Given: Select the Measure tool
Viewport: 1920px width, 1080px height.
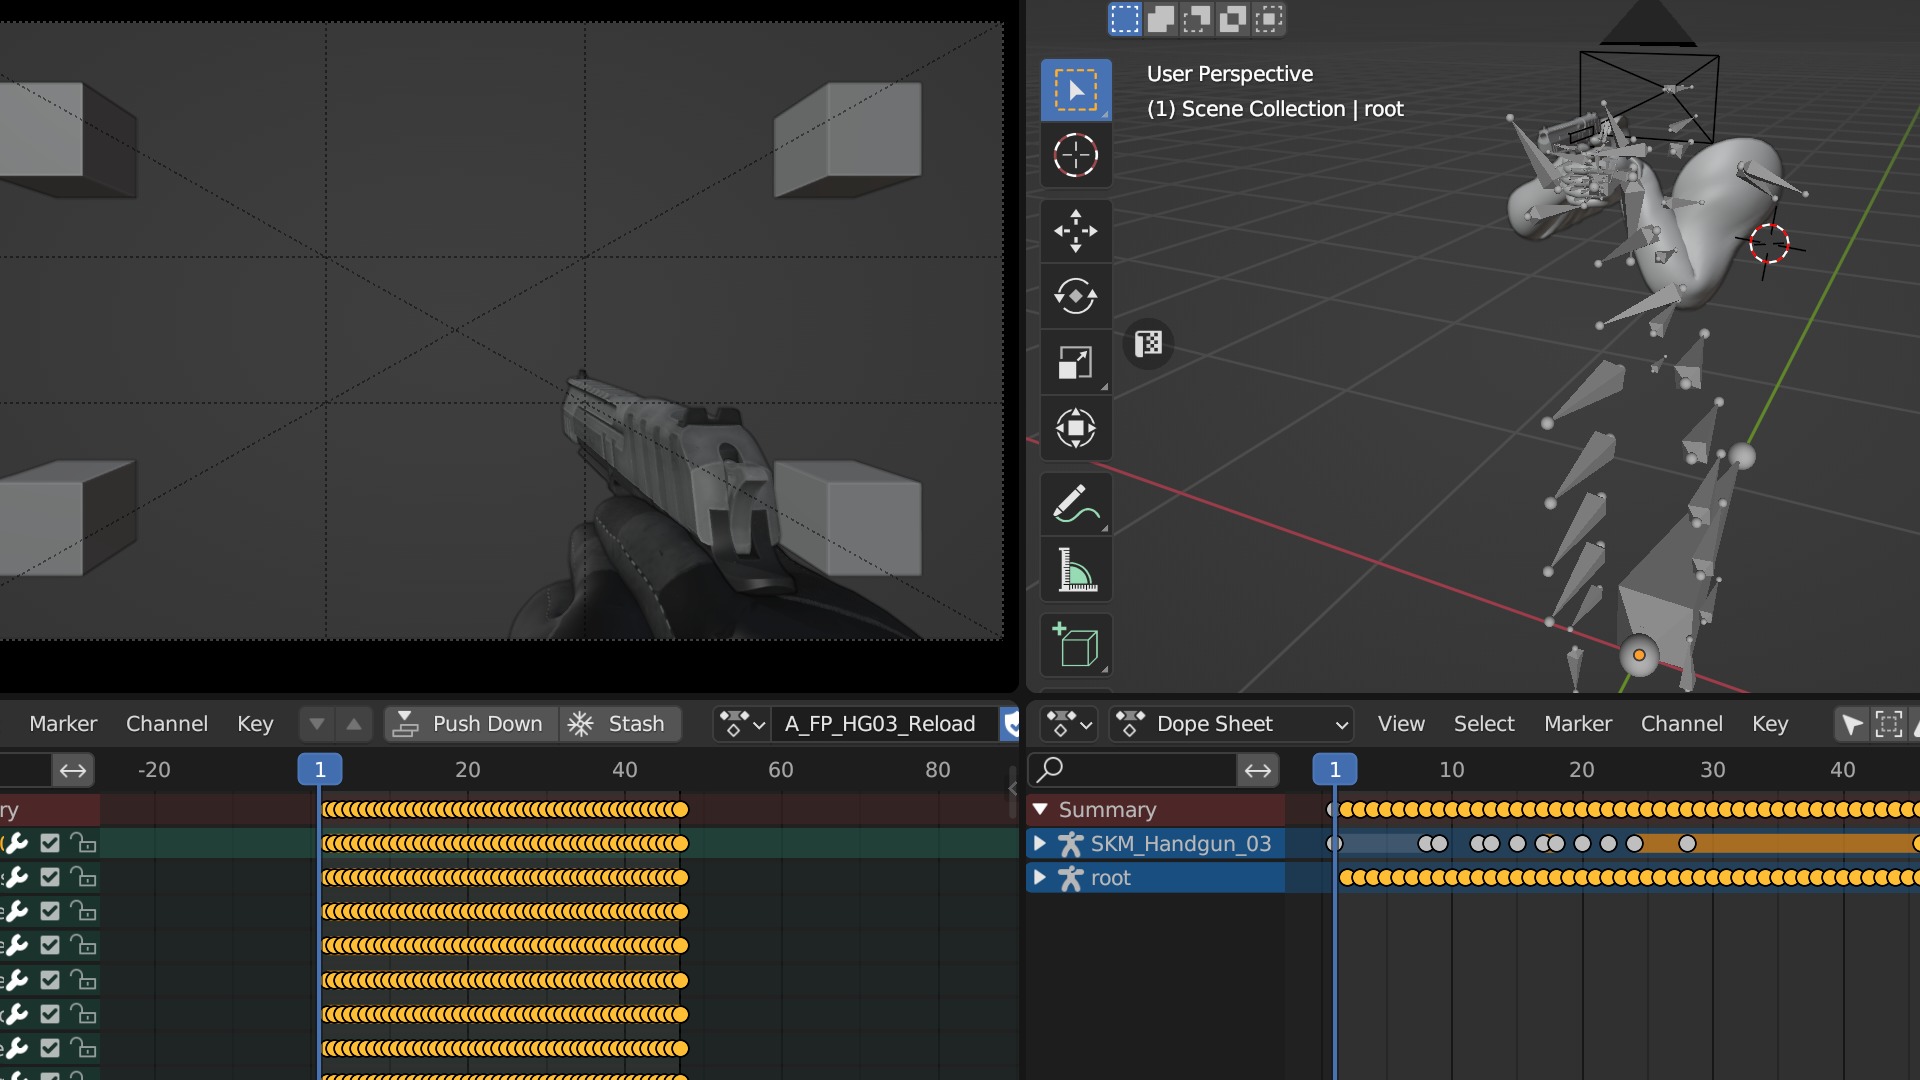Looking at the screenshot, I should 1076,570.
